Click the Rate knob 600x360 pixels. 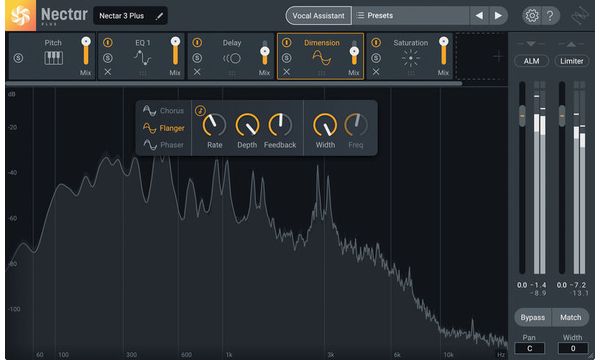pos(214,125)
